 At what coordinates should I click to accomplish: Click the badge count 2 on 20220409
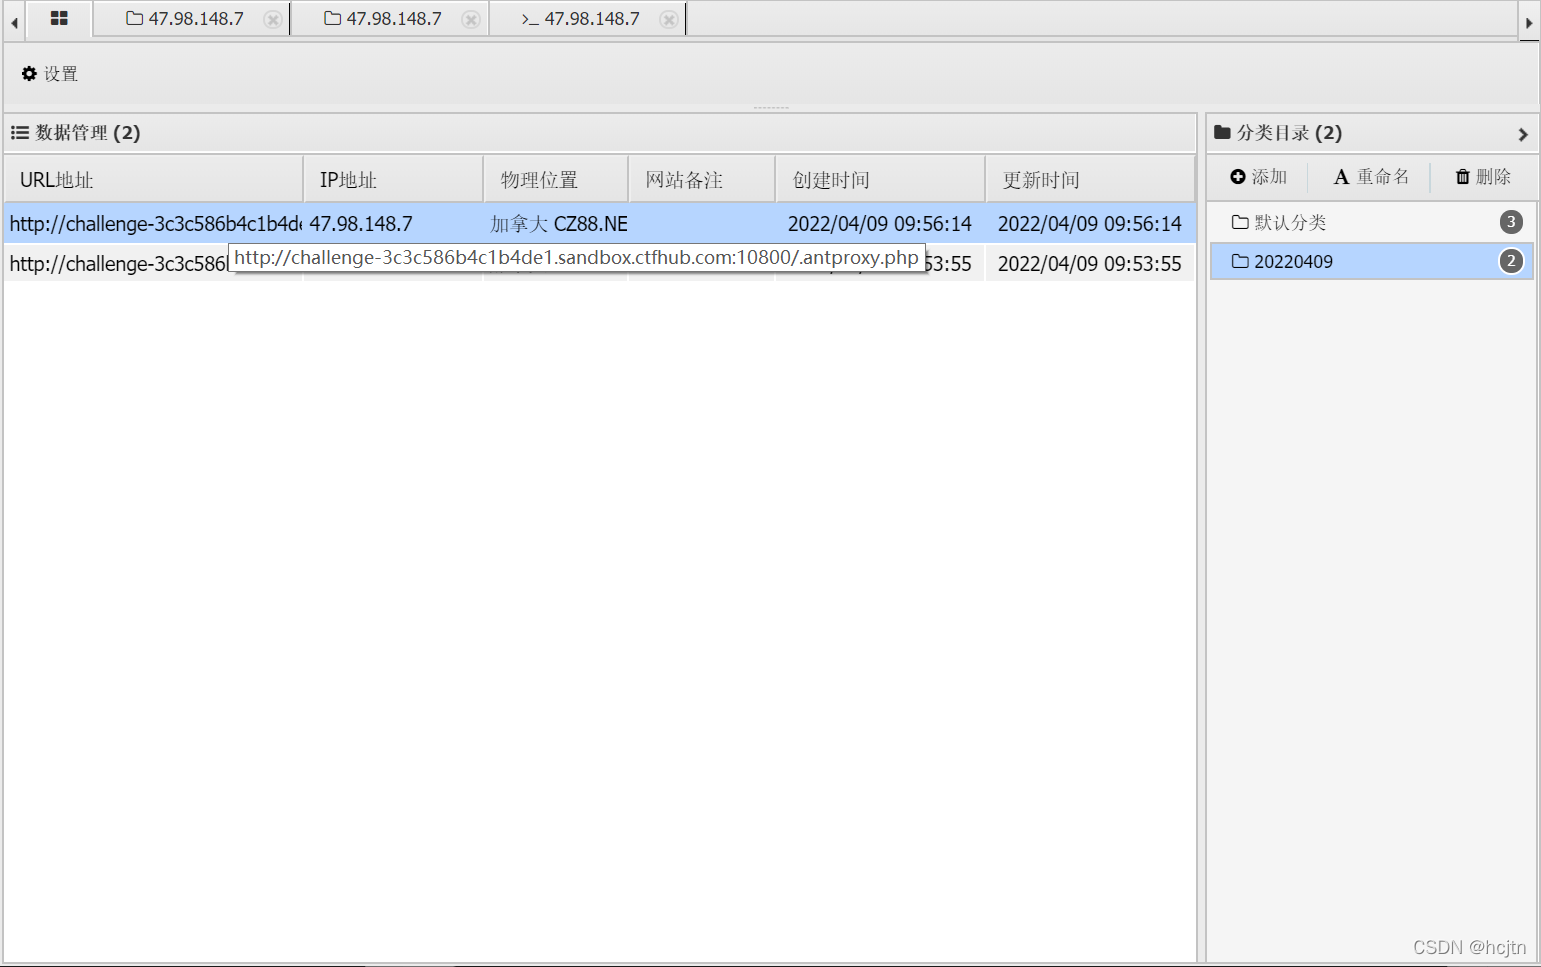tap(1511, 261)
